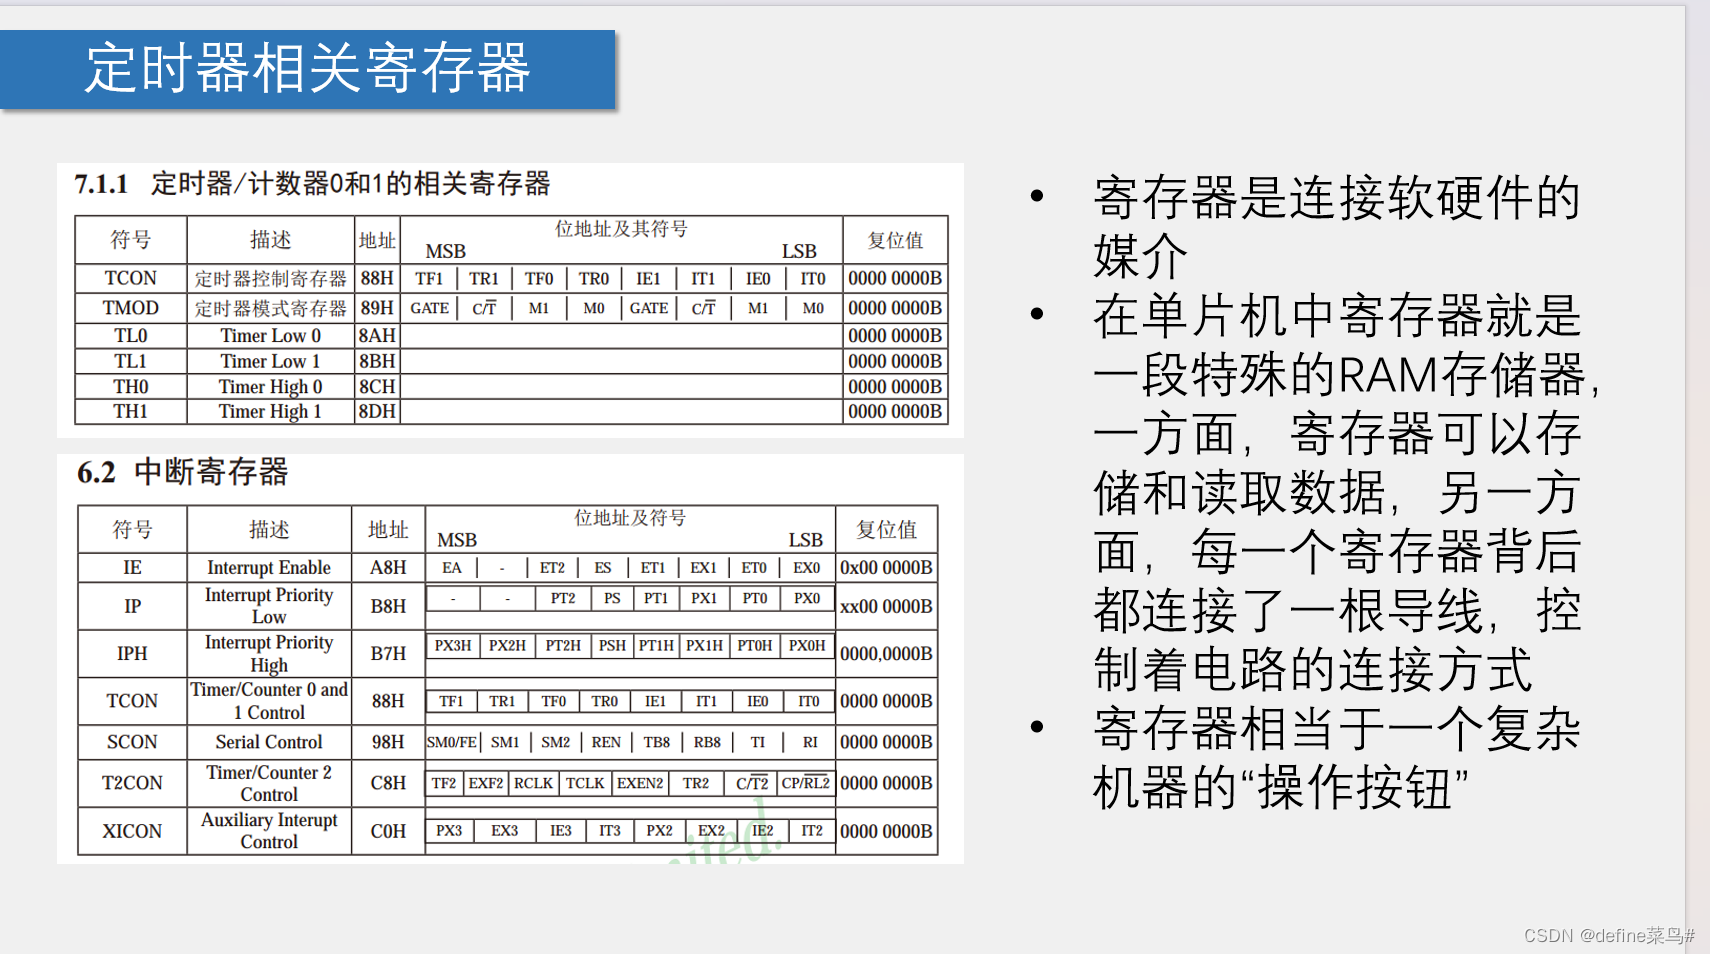Viewport: 1710px width, 954px height.
Task: Click the T2CON symbol cell
Action: click(132, 783)
